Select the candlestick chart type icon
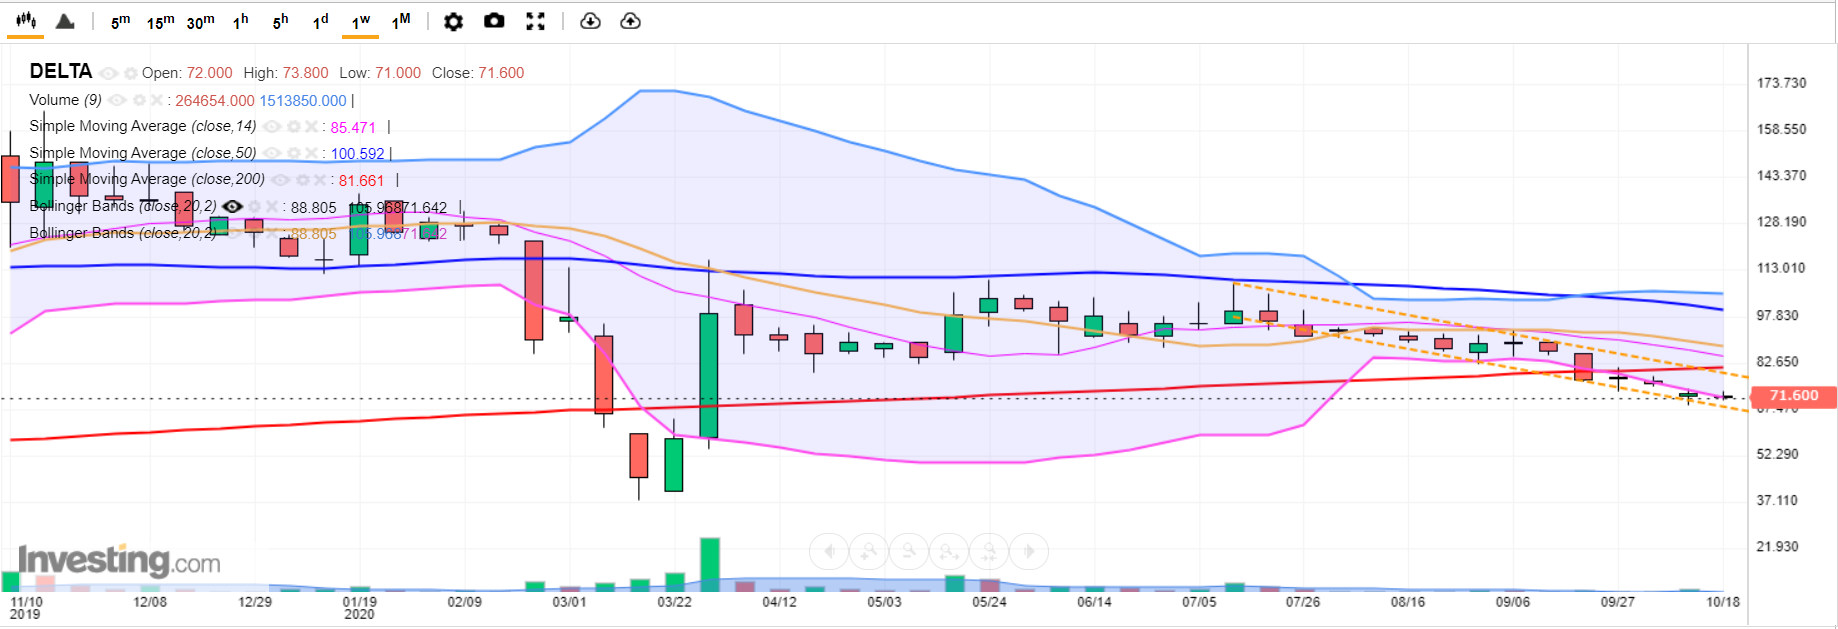1838x629 pixels. click(25, 21)
